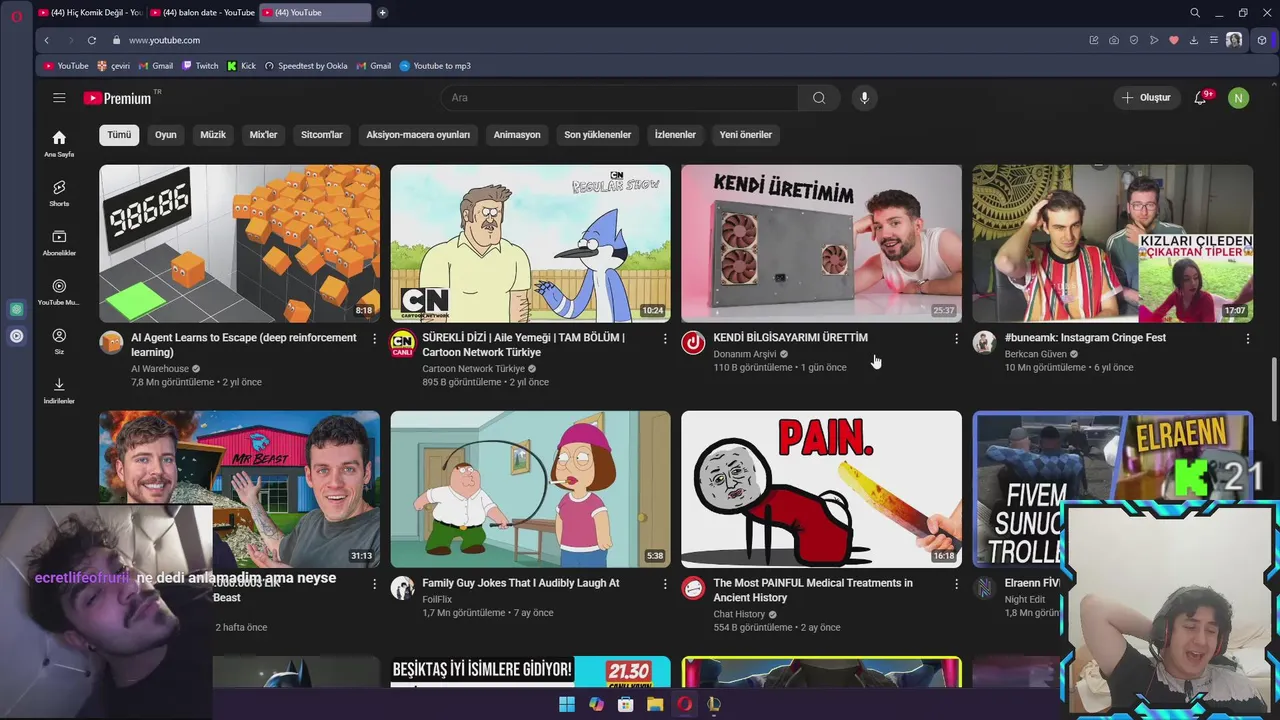Open YouTube notifications bell
Image resolution: width=1280 pixels, height=720 pixels.
[1201, 98]
